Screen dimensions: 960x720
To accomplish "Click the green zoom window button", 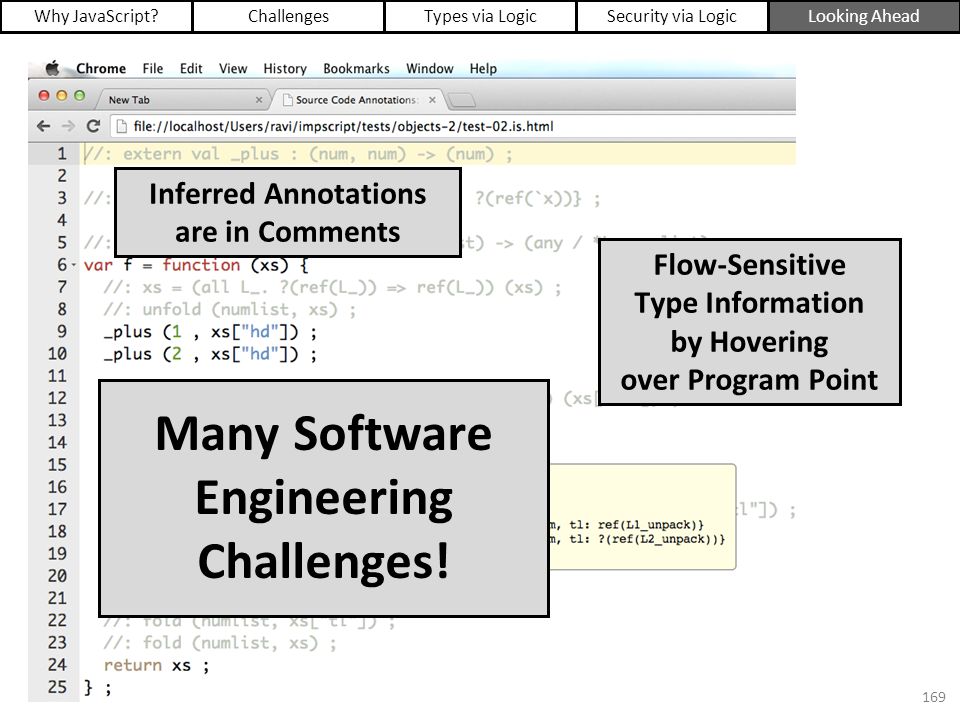I will coord(79,96).
